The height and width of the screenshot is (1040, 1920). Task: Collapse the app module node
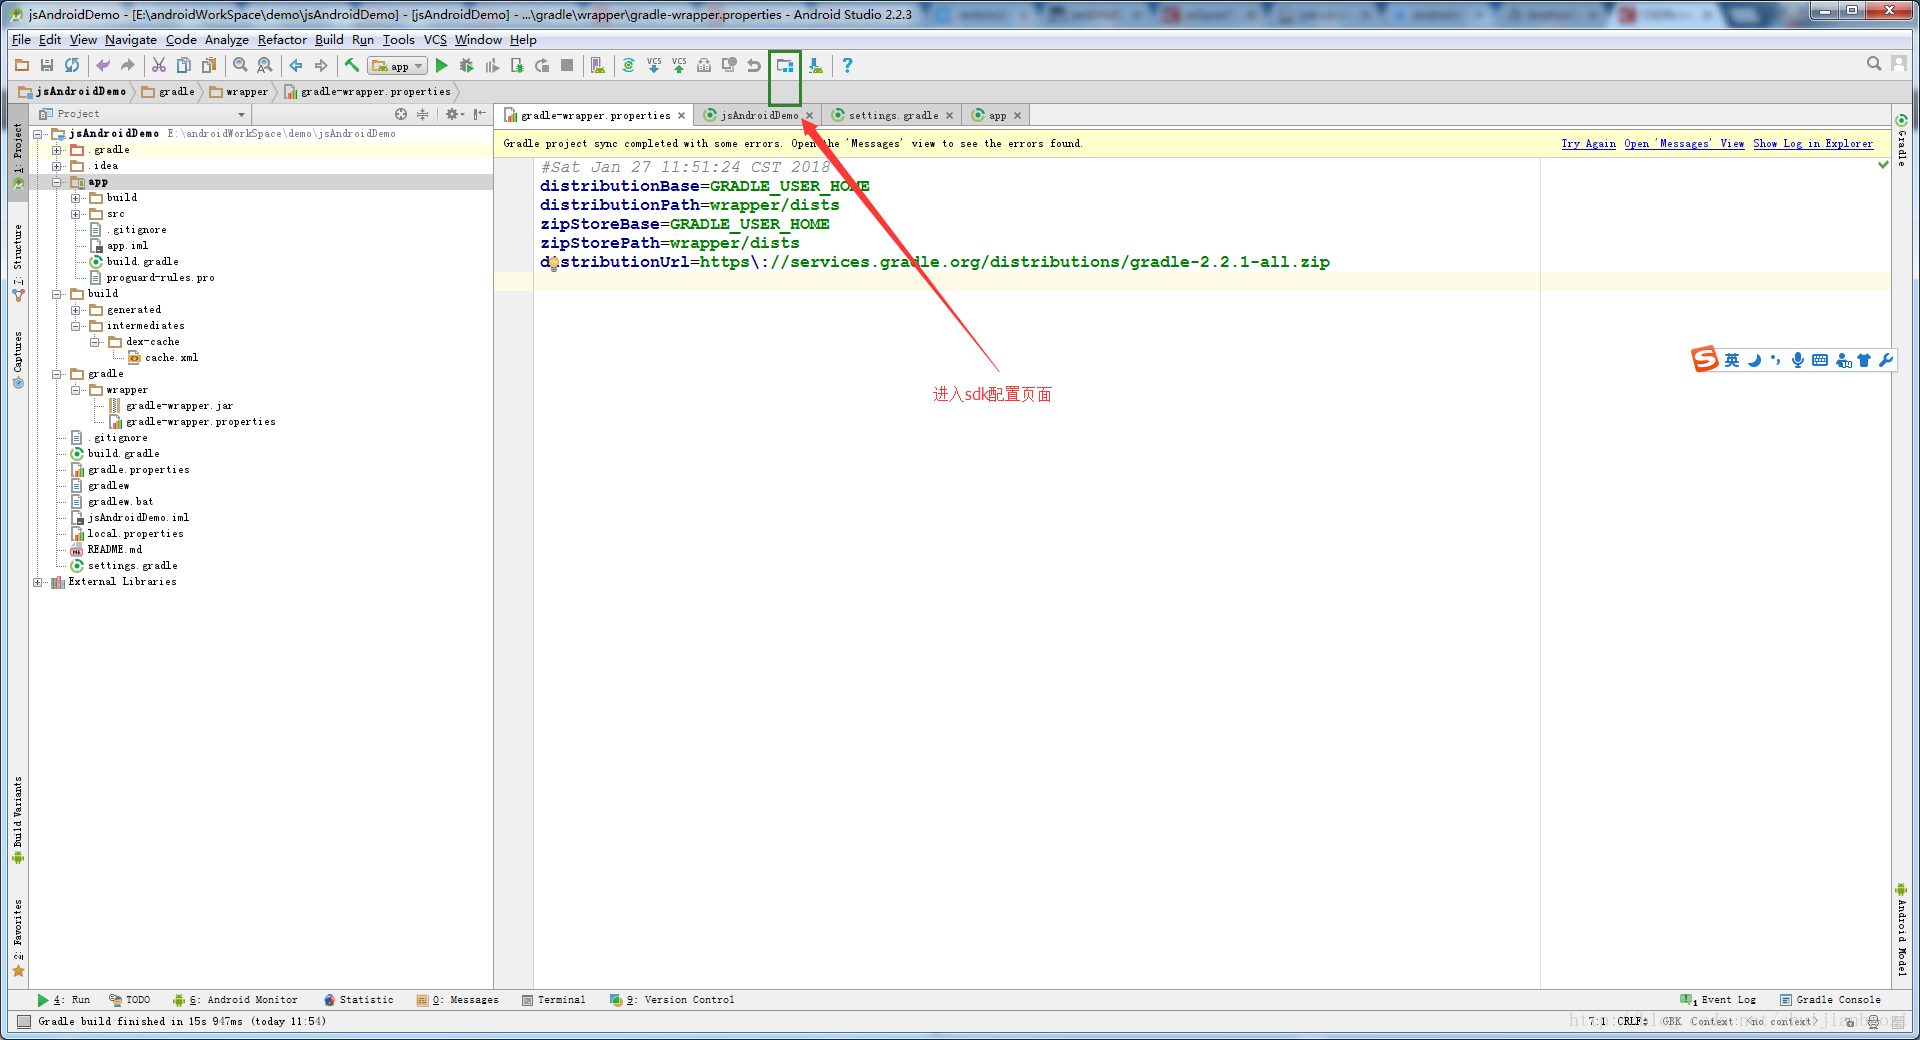coord(57,182)
